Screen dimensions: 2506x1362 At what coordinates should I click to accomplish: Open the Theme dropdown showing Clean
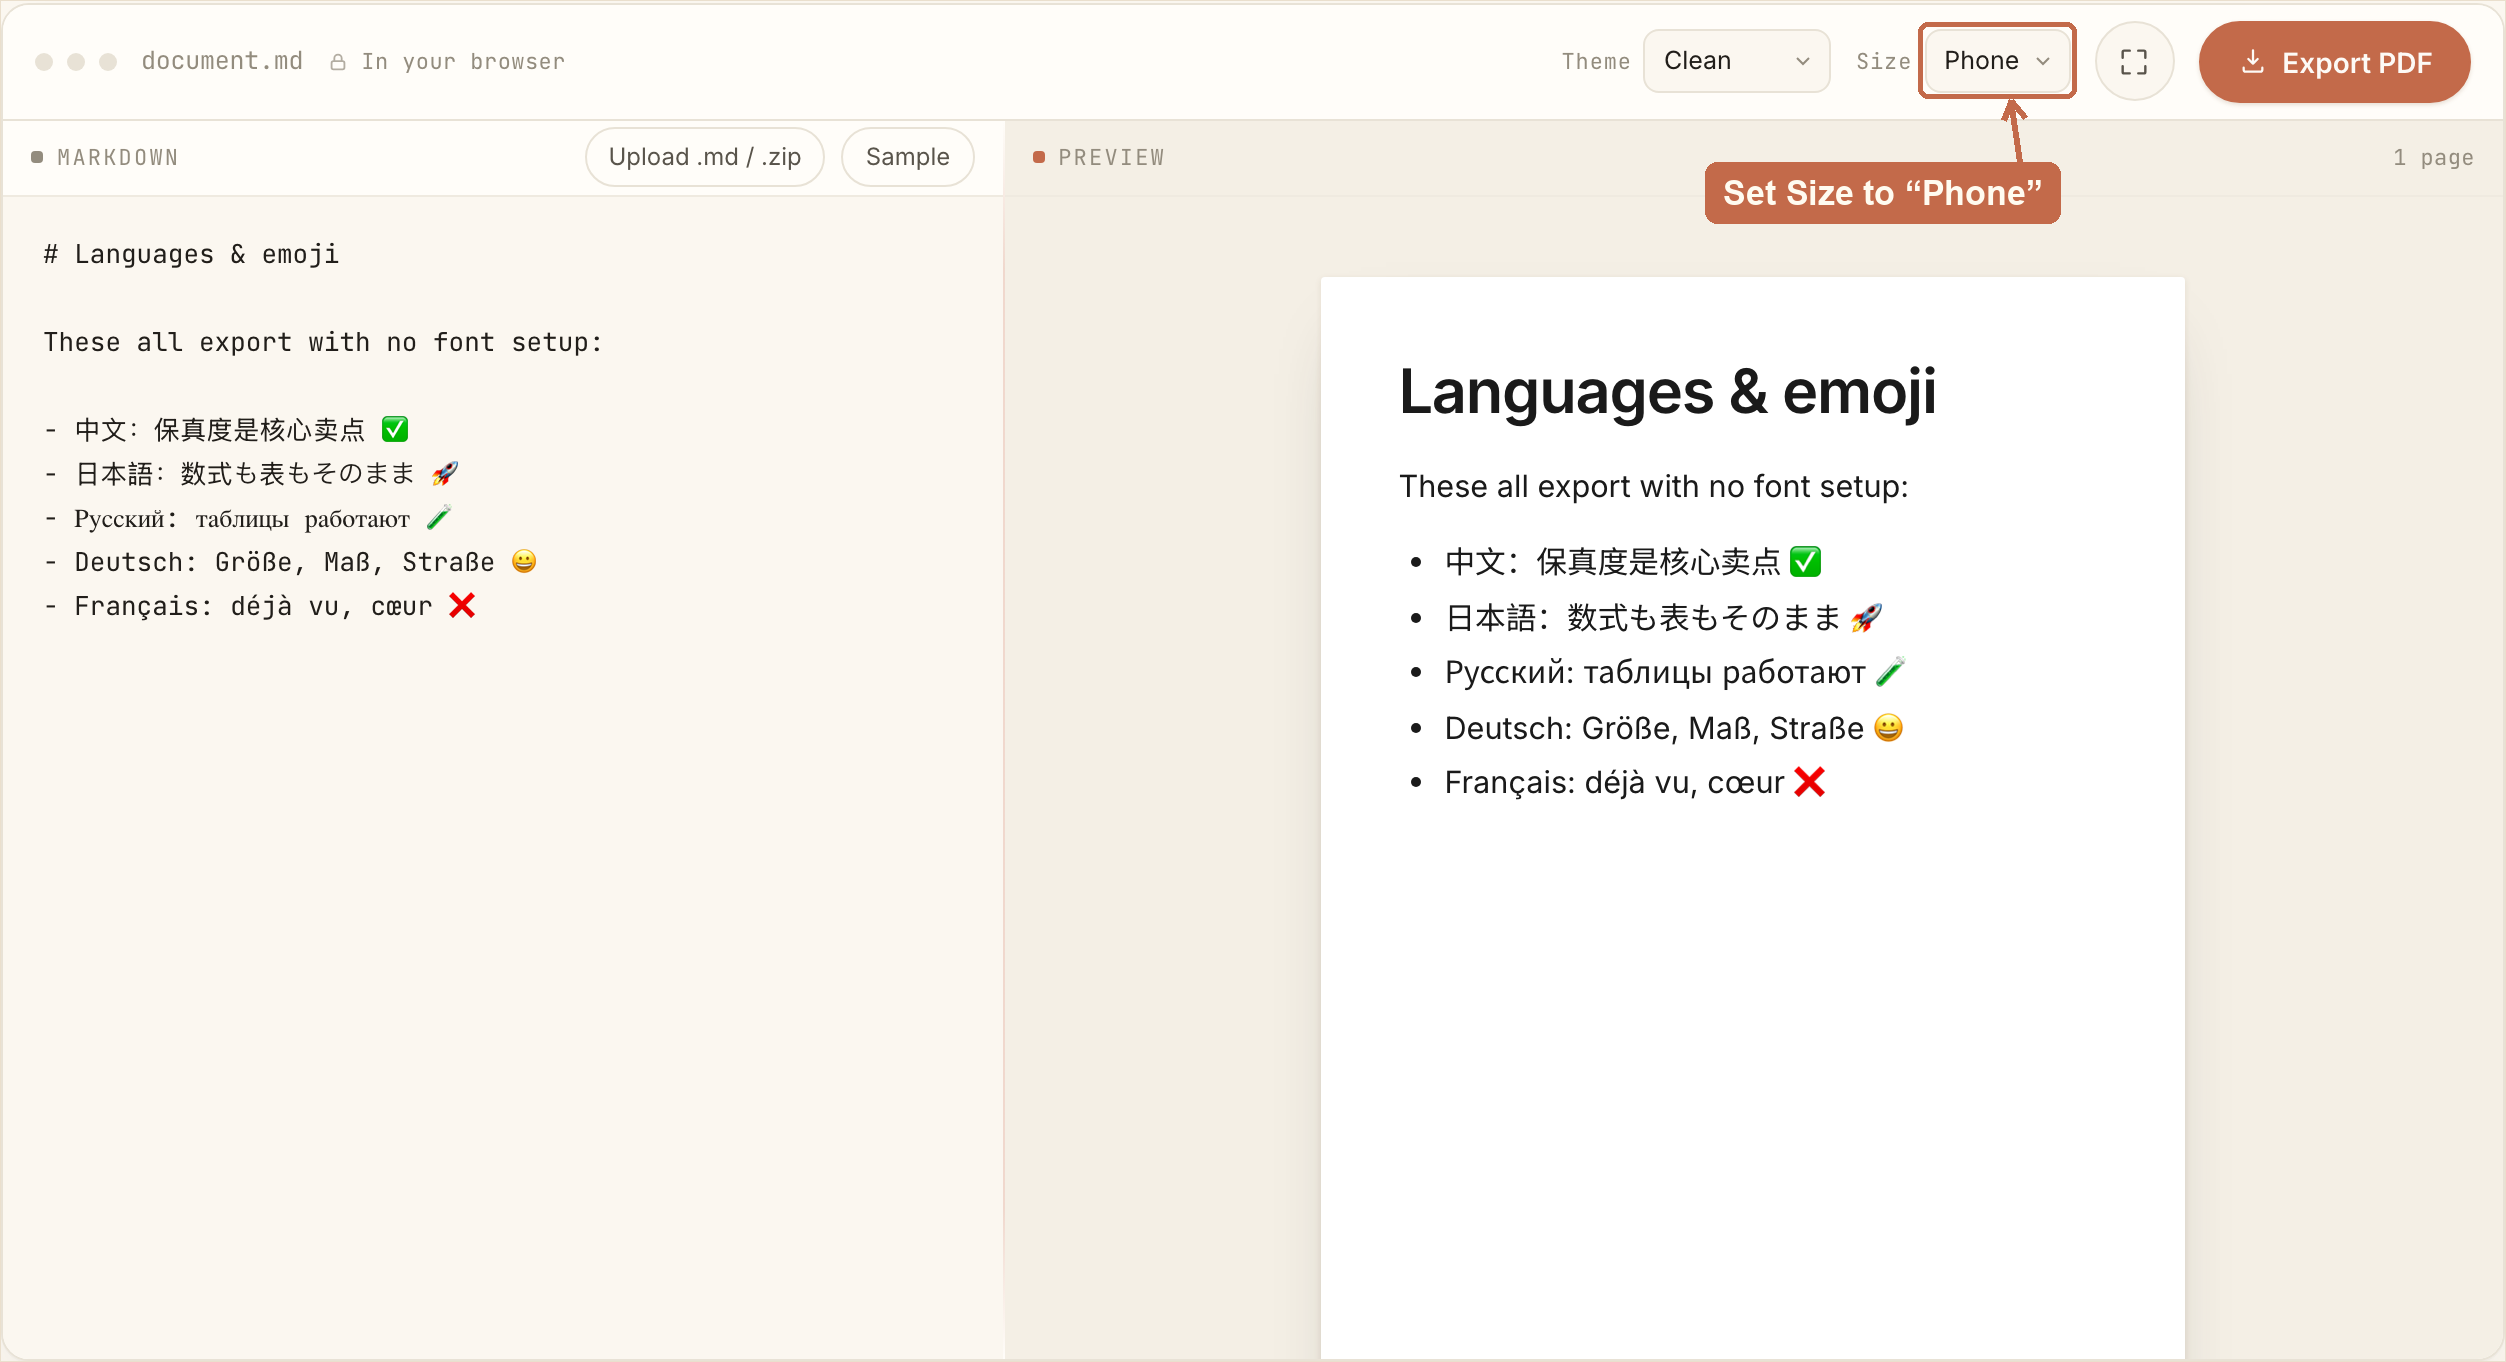1736,61
